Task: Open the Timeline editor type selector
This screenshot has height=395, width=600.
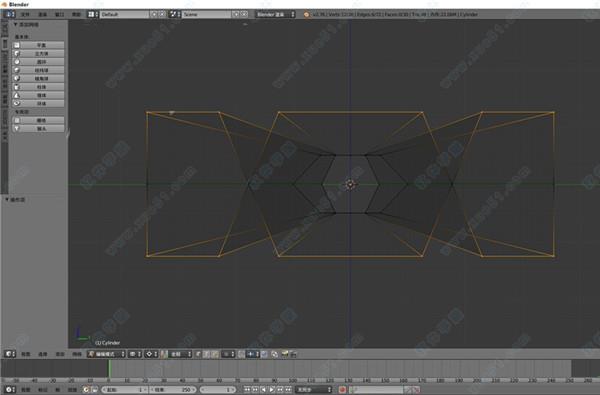Action: [10, 390]
